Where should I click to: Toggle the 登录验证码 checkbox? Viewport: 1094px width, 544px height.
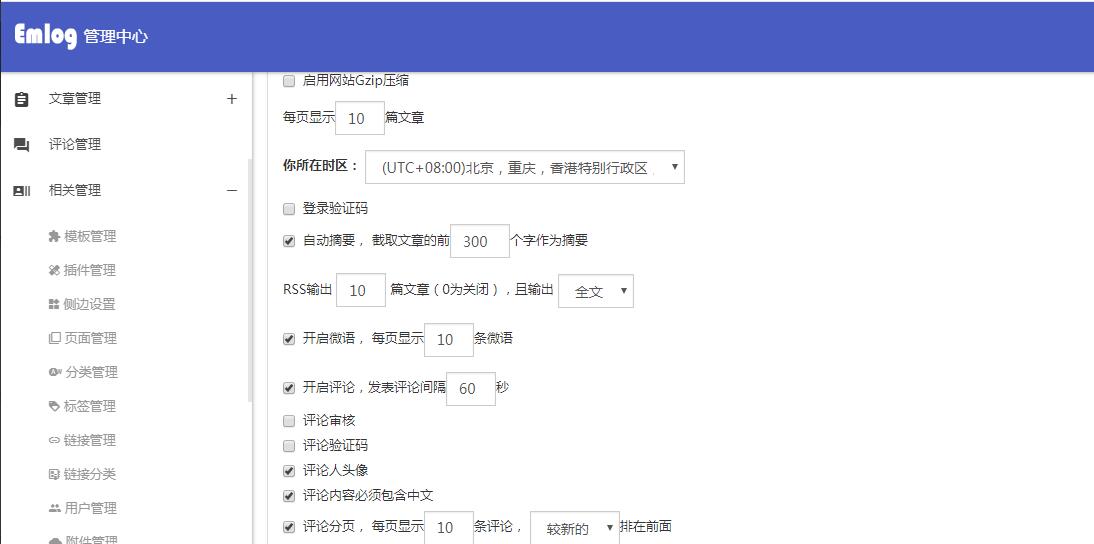pos(289,209)
